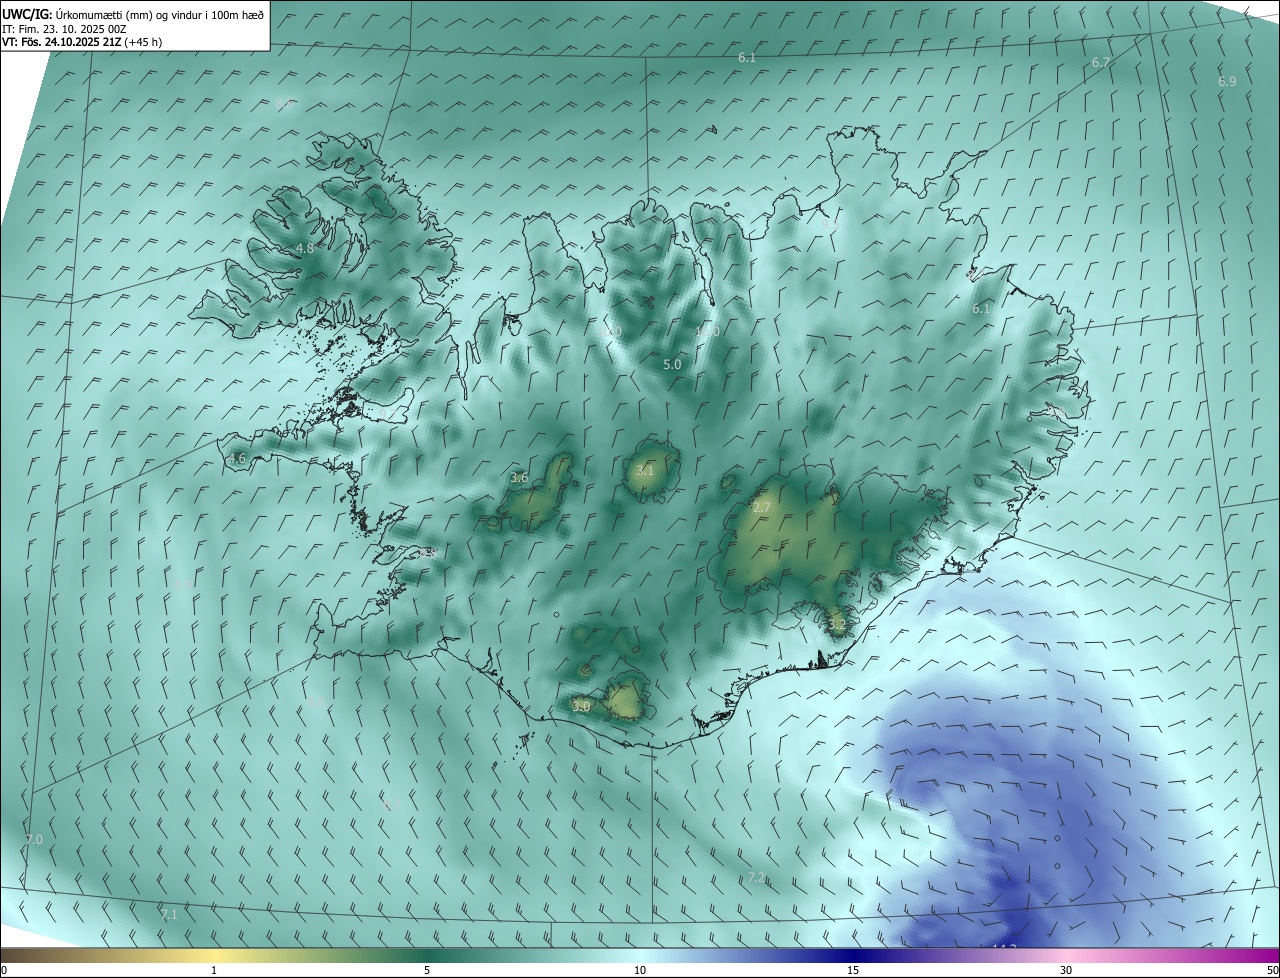Select the 3.0 value near the south coast

(x=581, y=706)
